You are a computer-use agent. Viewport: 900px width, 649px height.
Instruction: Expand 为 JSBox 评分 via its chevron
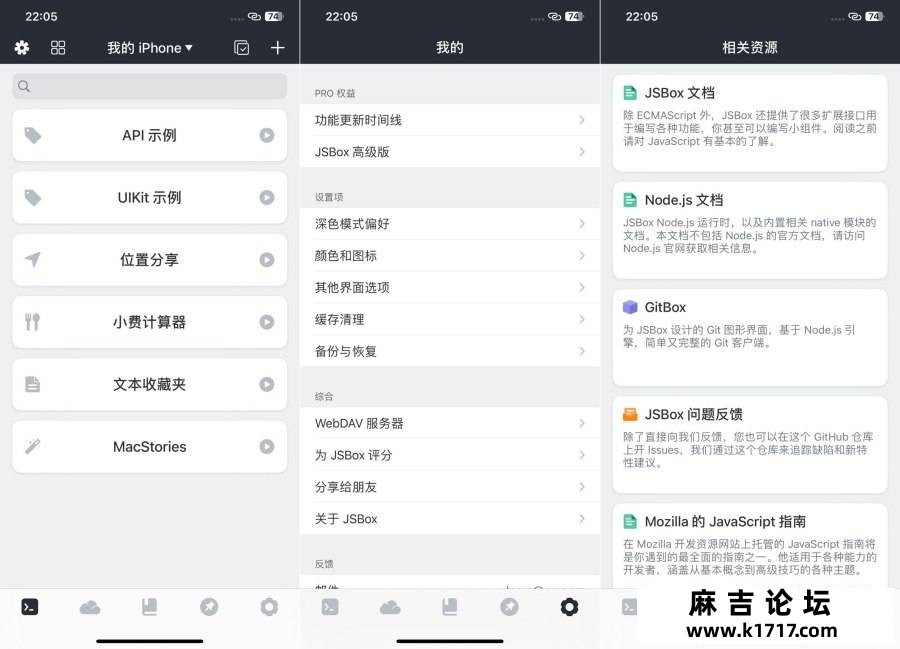coord(582,455)
